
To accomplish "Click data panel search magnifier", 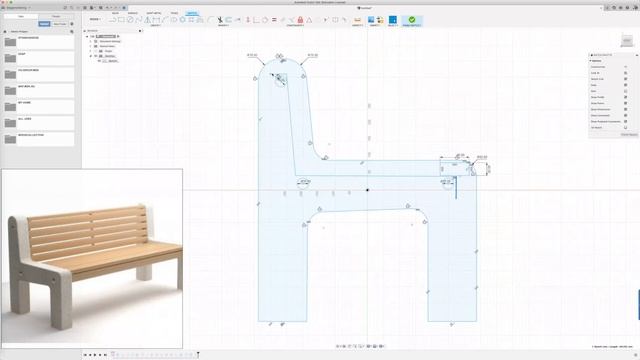I will click(x=72, y=31).
